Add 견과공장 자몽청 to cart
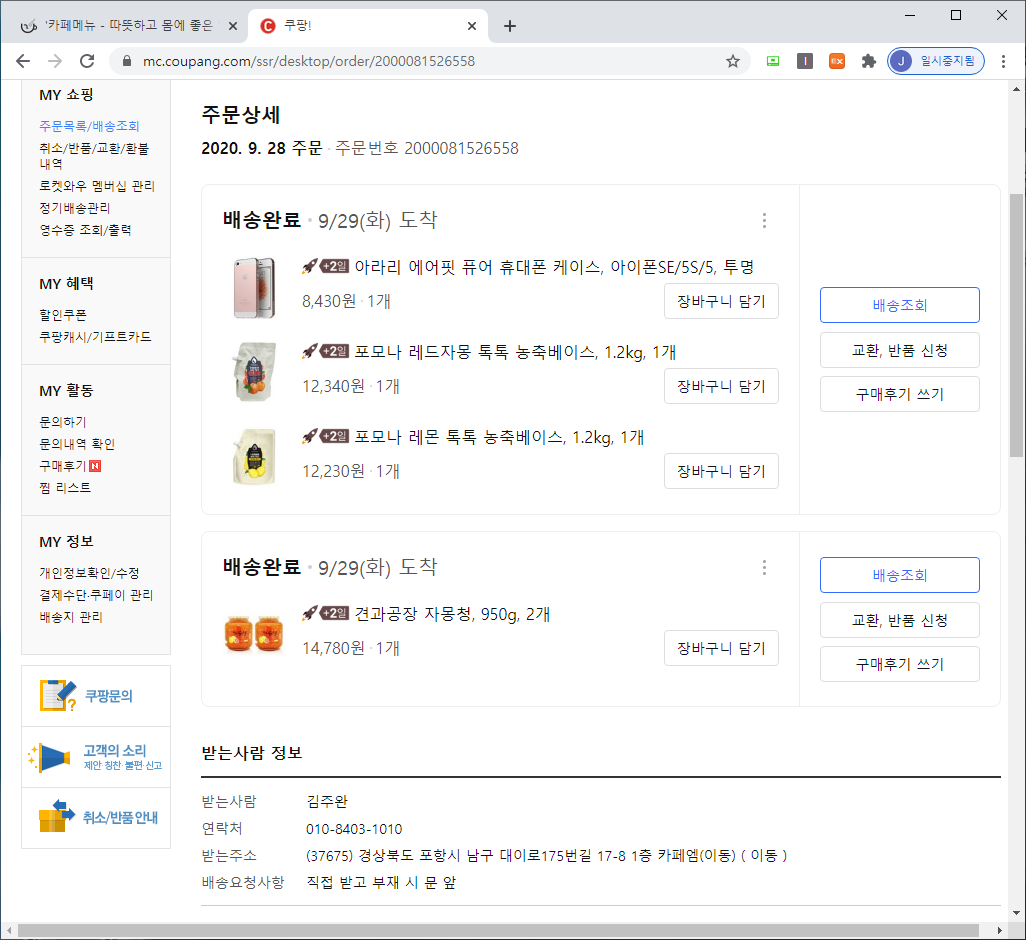1026x940 pixels. tap(721, 648)
